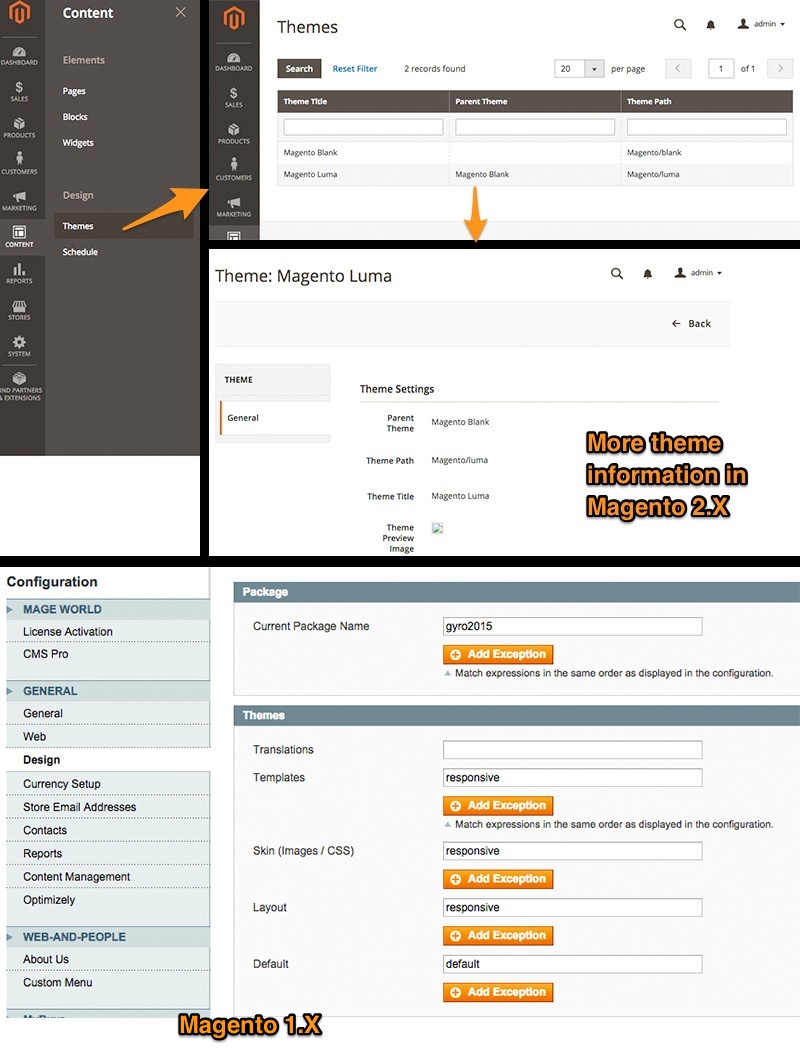Add Exception under Skin (Images / CSS)

(x=498, y=879)
